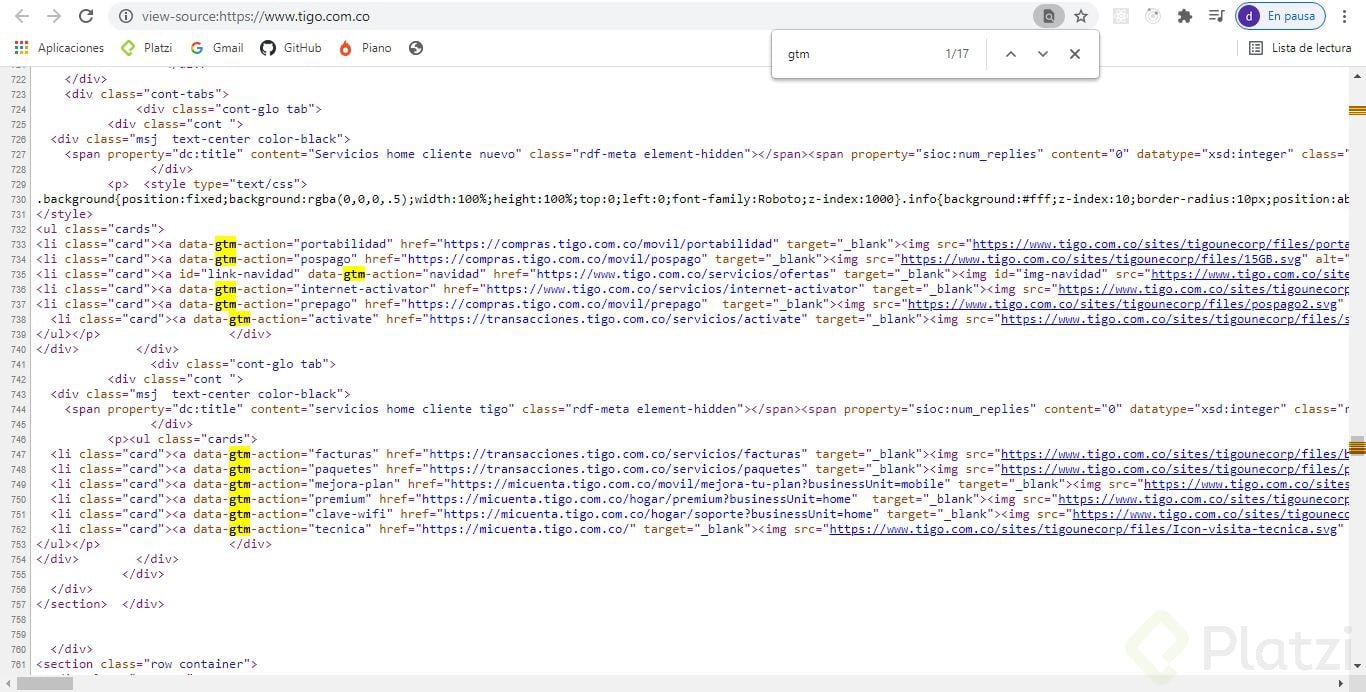Open the 'En pausa' profile menu
The width and height of the screenshot is (1366, 692).
coord(1281,16)
